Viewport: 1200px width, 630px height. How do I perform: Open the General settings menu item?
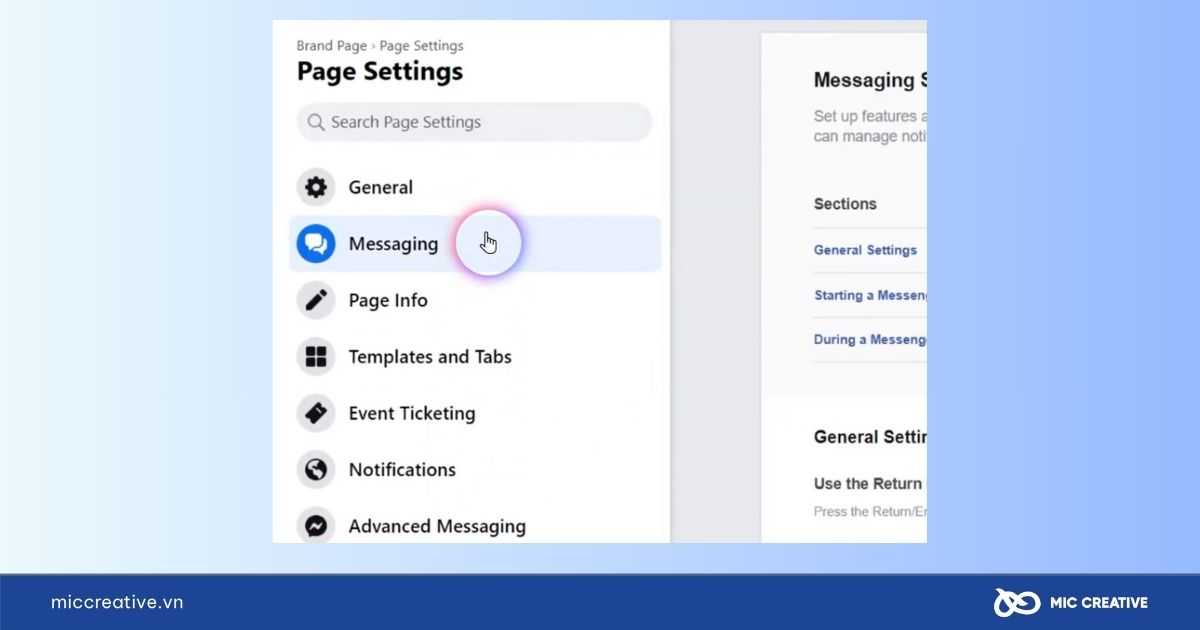(x=475, y=187)
